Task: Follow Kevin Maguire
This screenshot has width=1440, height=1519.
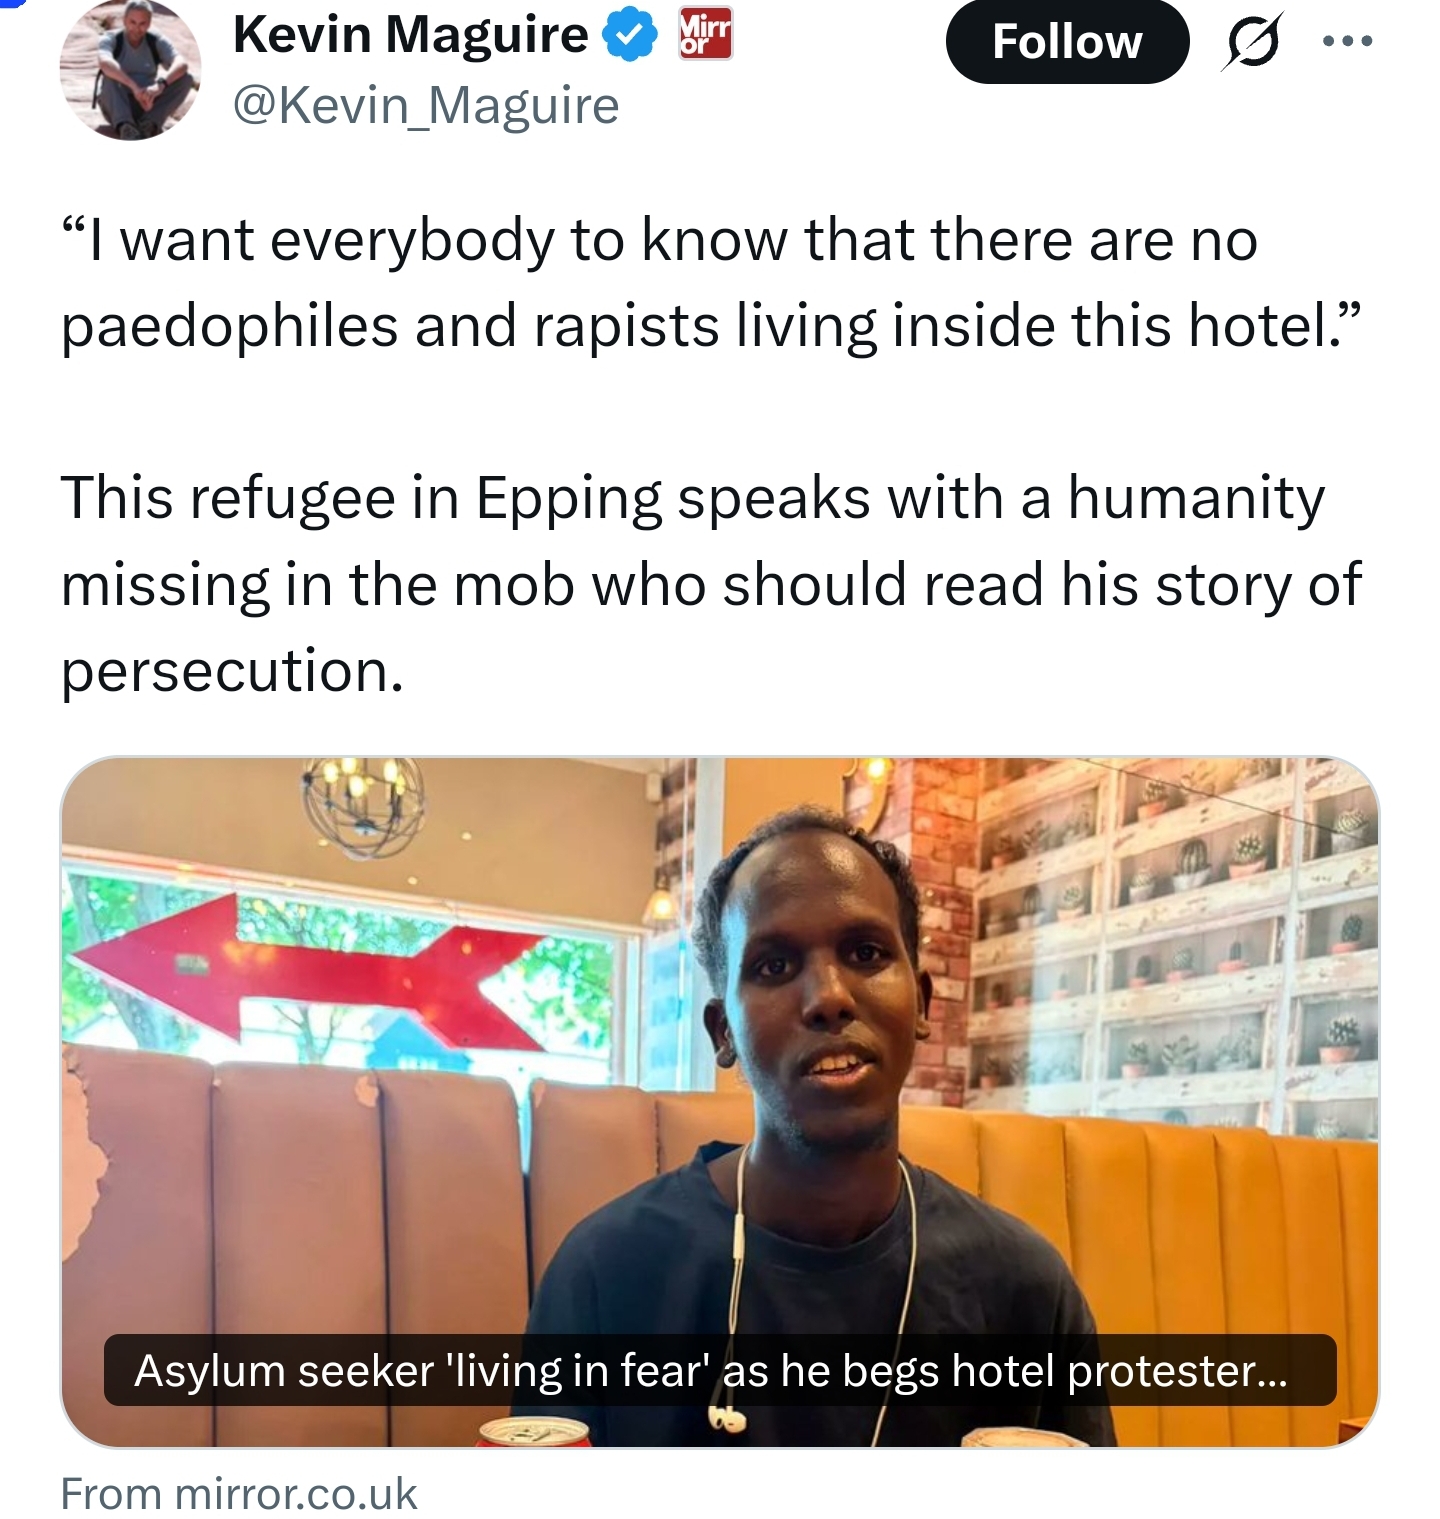Action: pos(1067,41)
